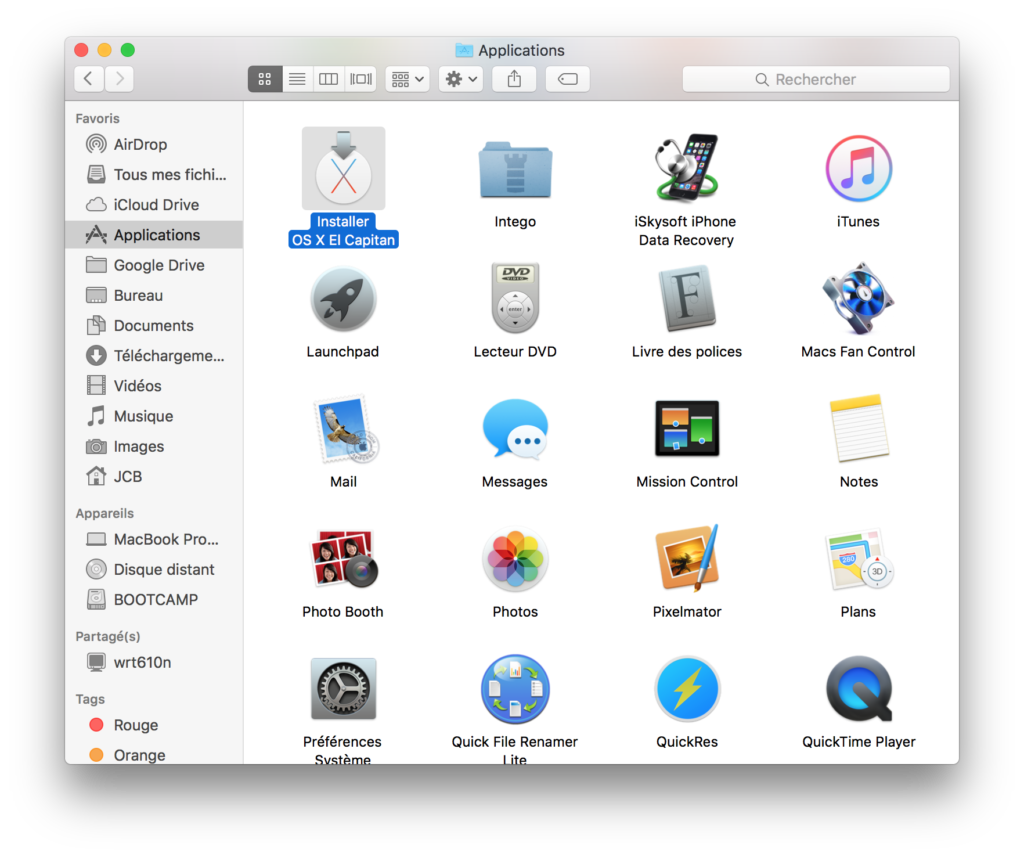Screen dimensions: 1024x857
Task: Select Disque distant in sidebar
Action: [154, 570]
